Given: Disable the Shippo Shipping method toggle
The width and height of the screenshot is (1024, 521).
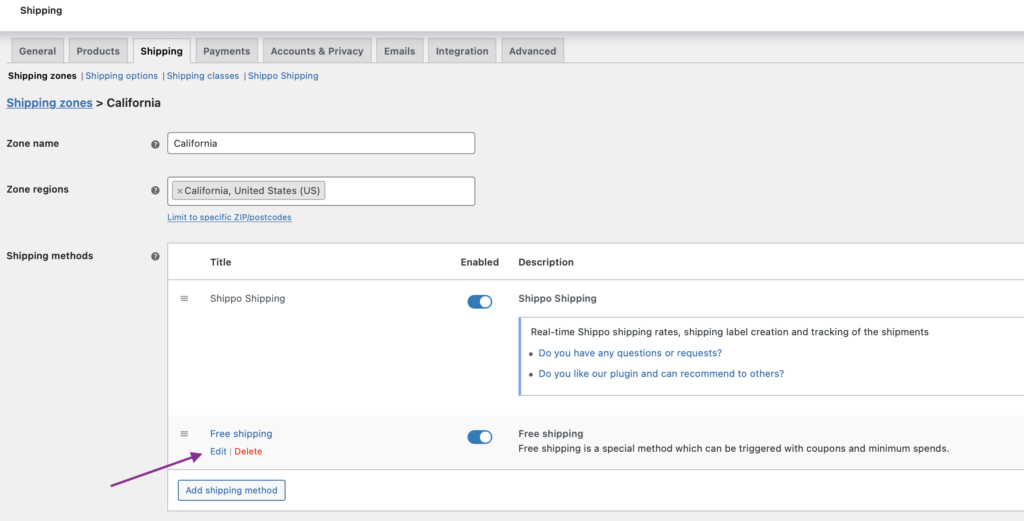Looking at the screenshot, I should 480,301.
